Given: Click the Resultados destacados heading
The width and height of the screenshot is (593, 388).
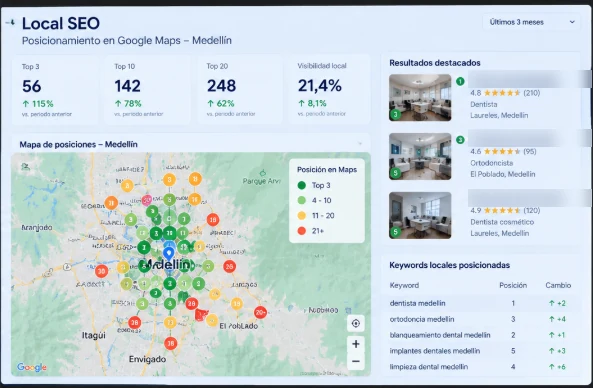Looking at the screenshot, I should (x=435, y=63).
